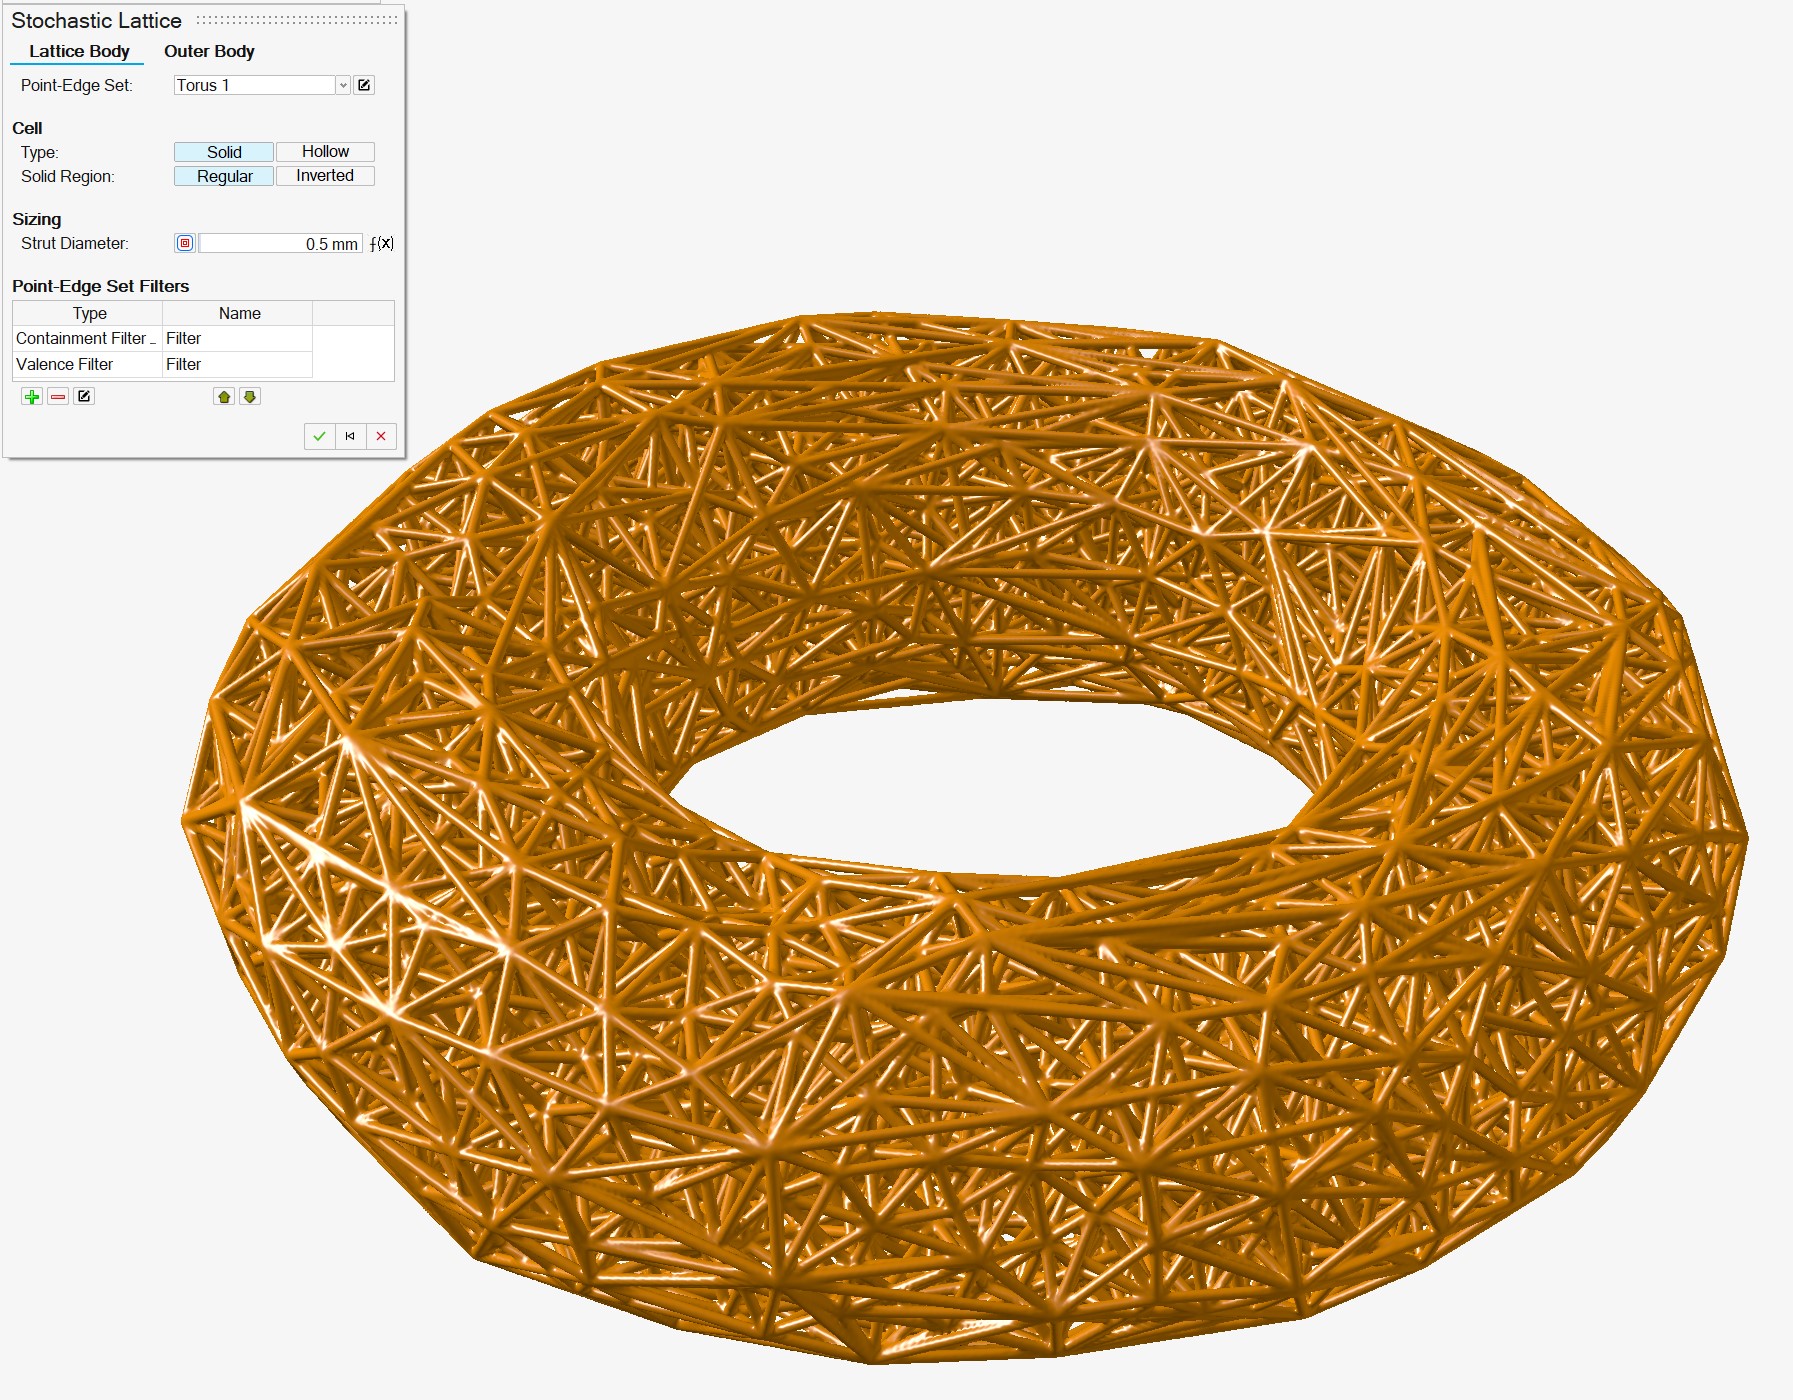Edit the Torus 1 point-edge set
1793x1400 pixels.
tap(364, 85)
